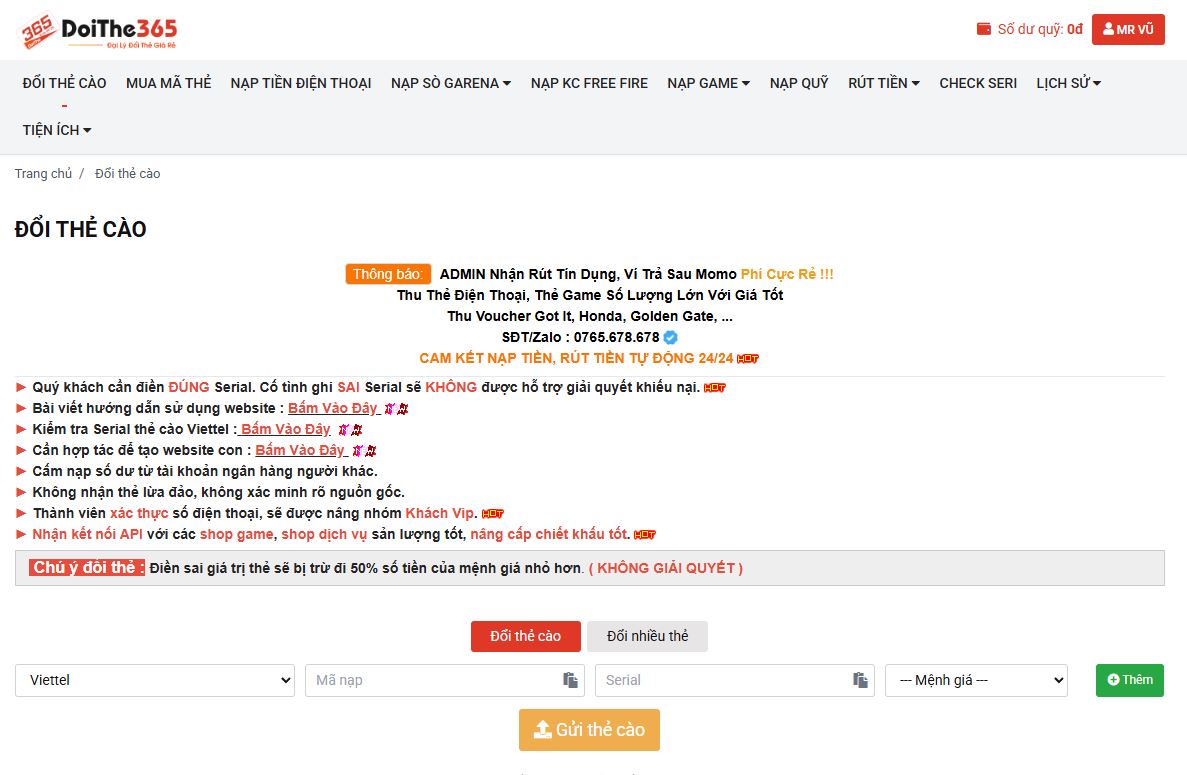
Task: Click the HOT icon next to Khách Vip
Action: [491, 512]
